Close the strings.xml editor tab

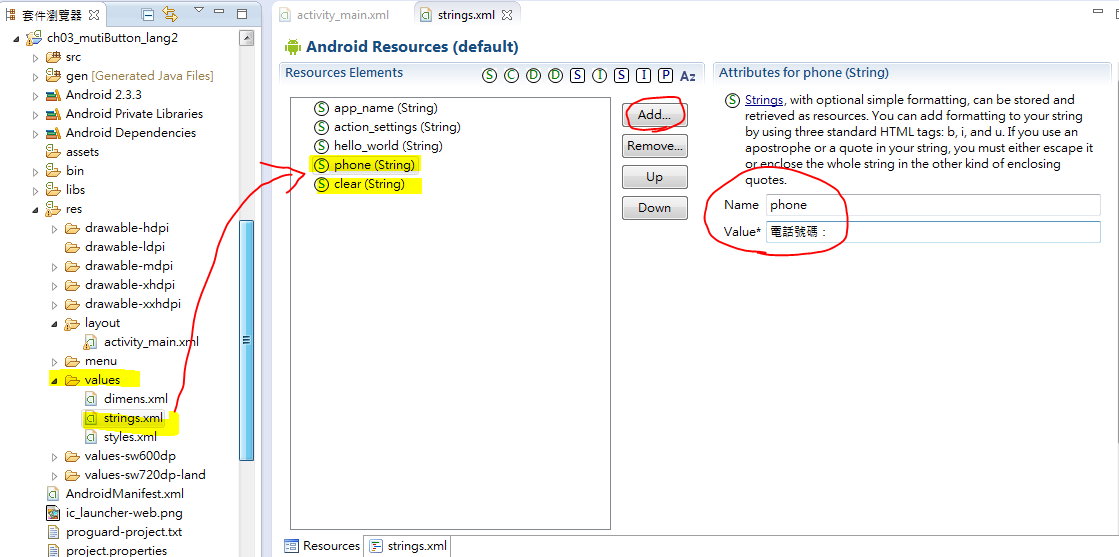pos(507,14)
